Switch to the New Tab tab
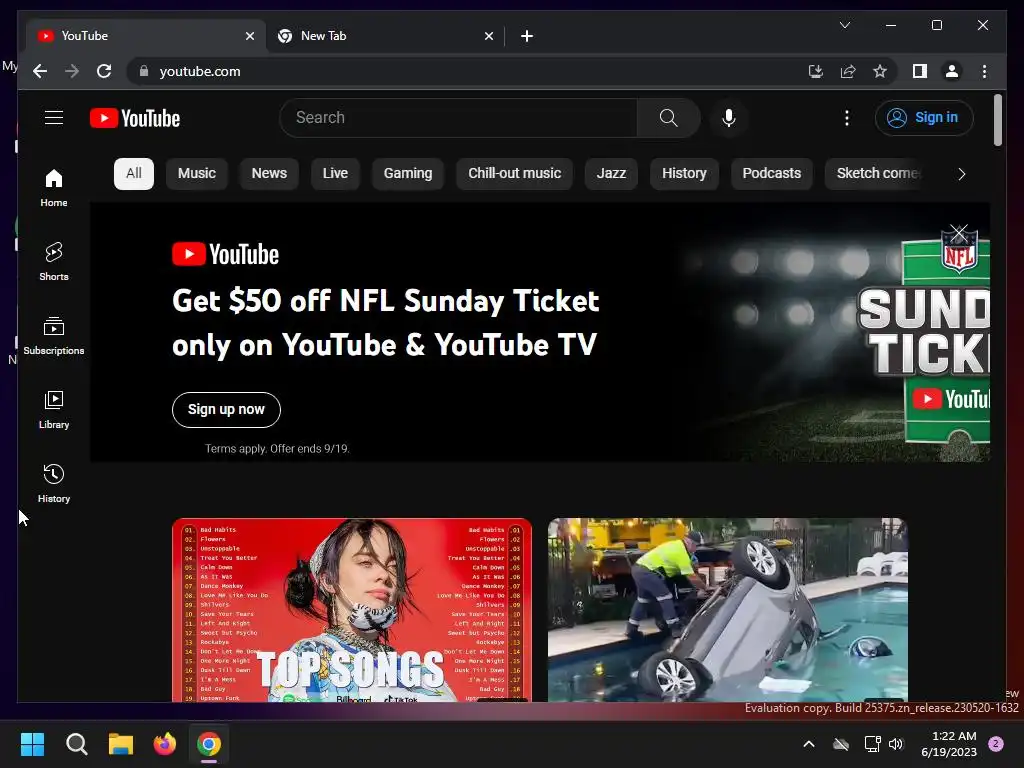Viewport: 1024px width, 768px height. [385, 36]
